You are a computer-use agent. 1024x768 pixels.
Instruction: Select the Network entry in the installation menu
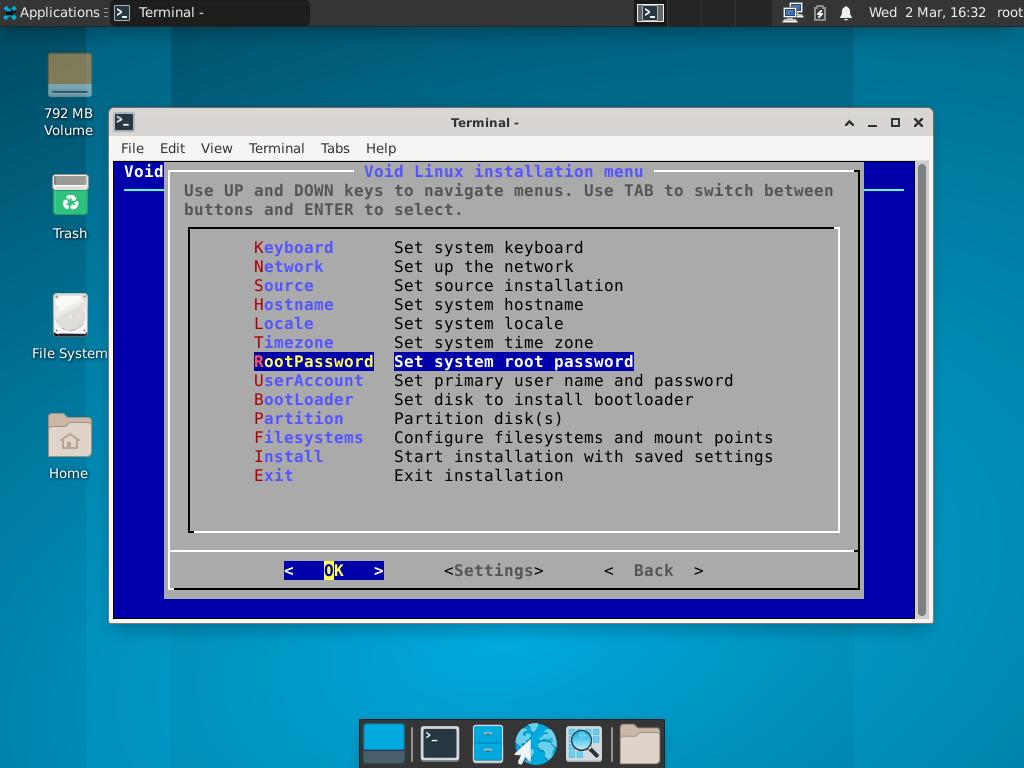point(413,266)
